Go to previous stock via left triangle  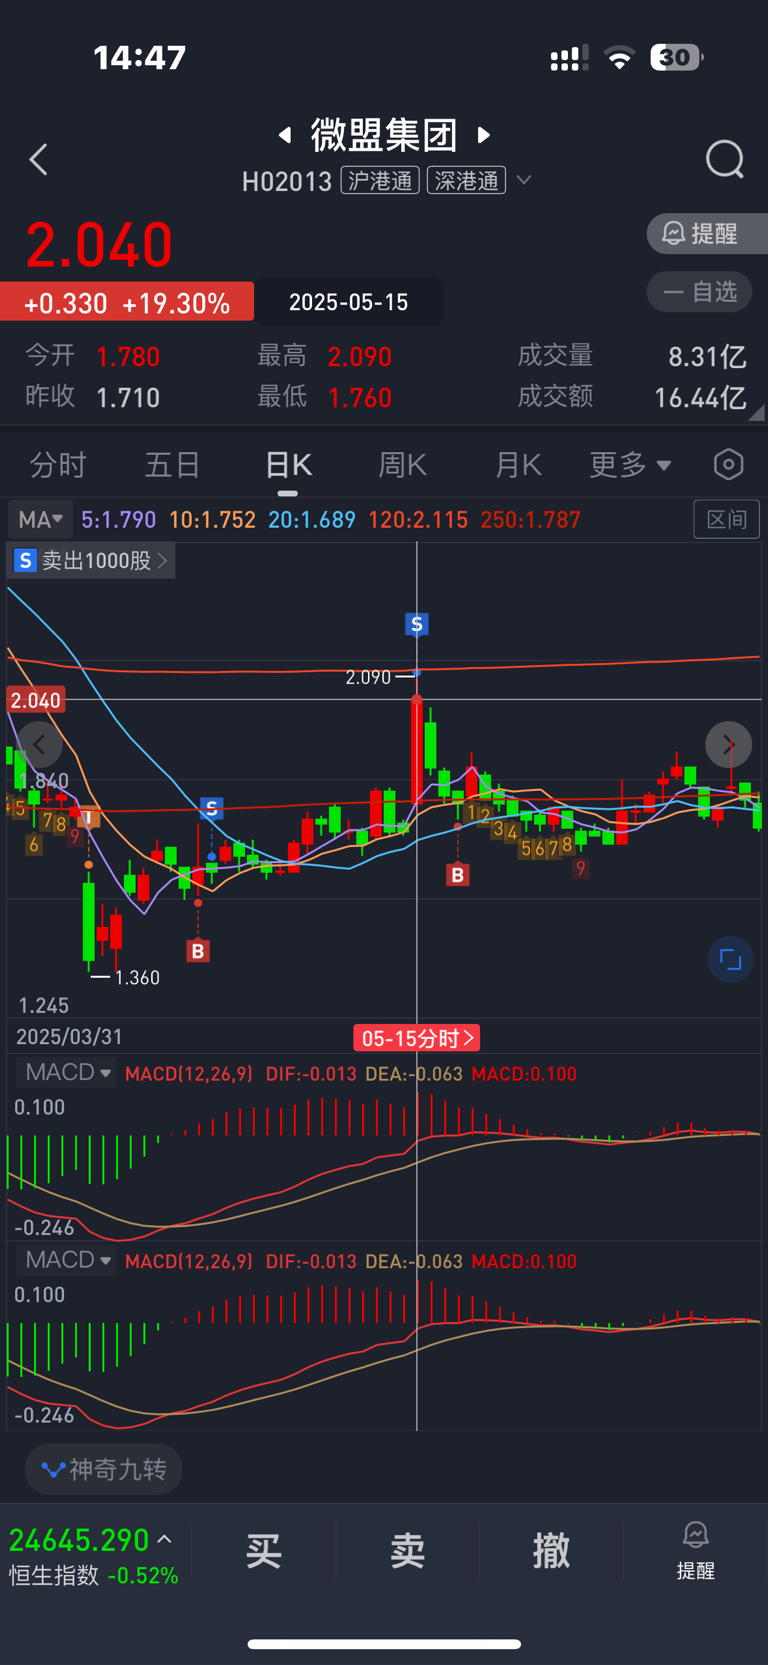coord(285,134)
